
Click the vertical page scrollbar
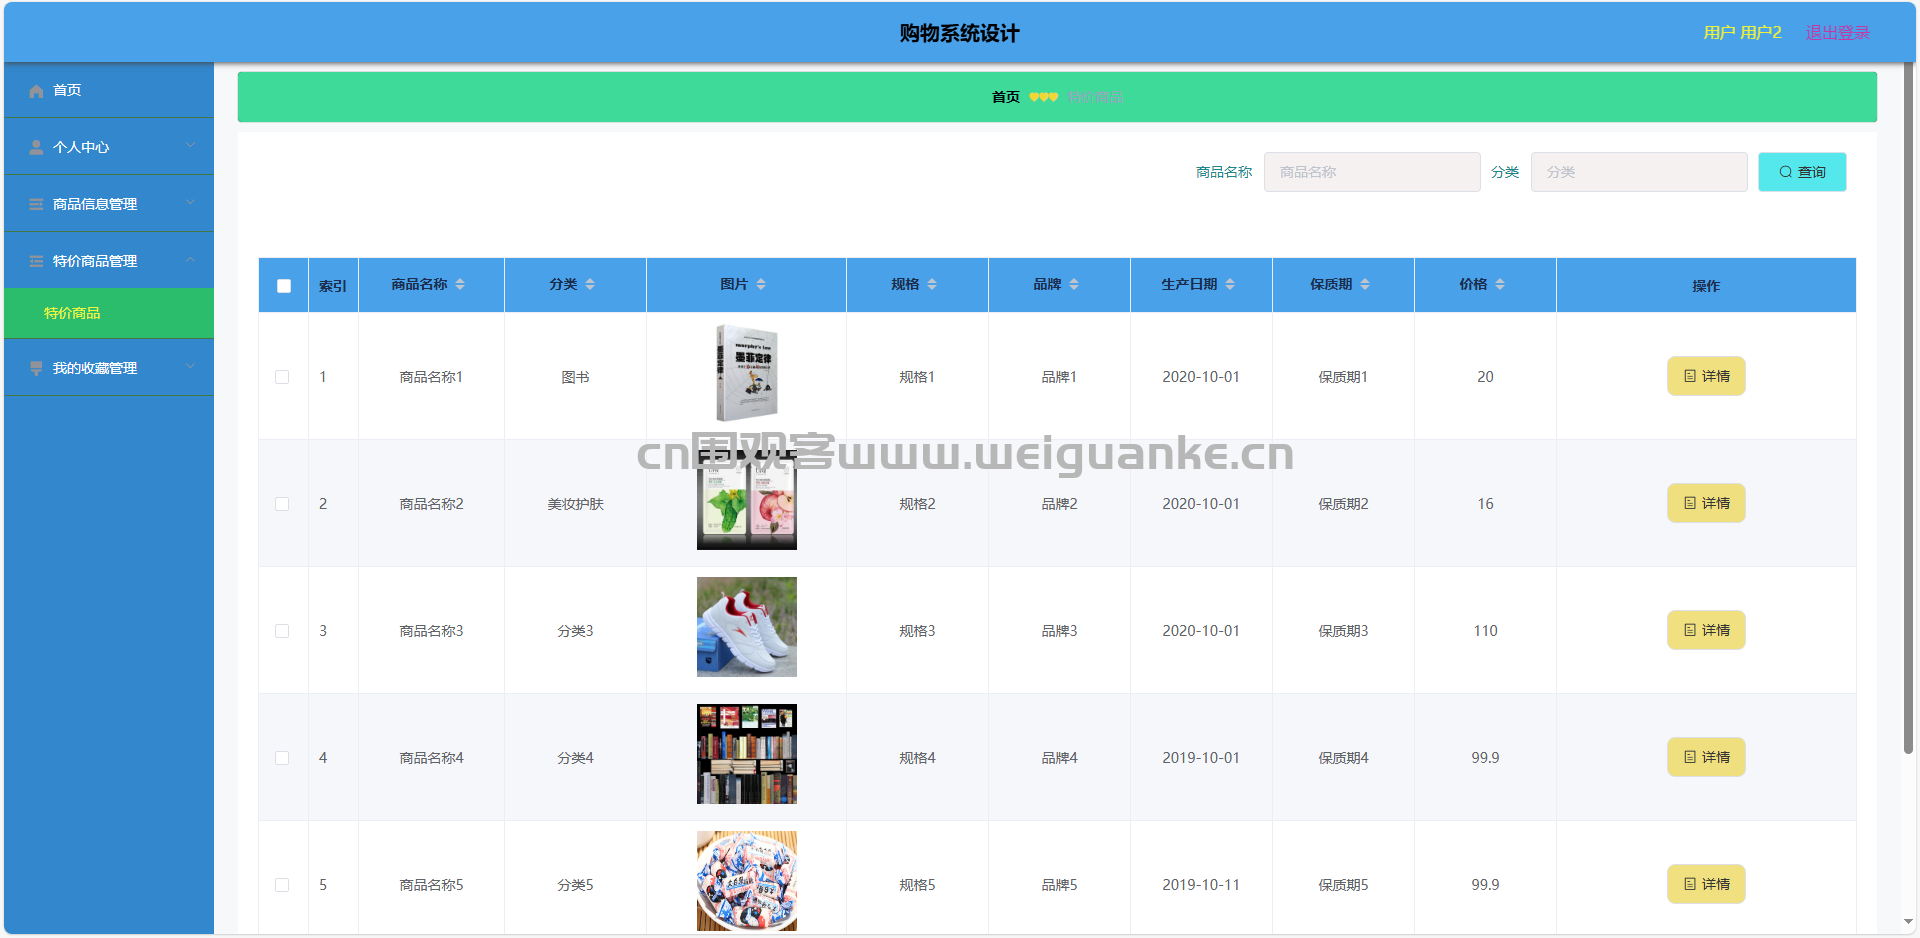coord(1908,400)
